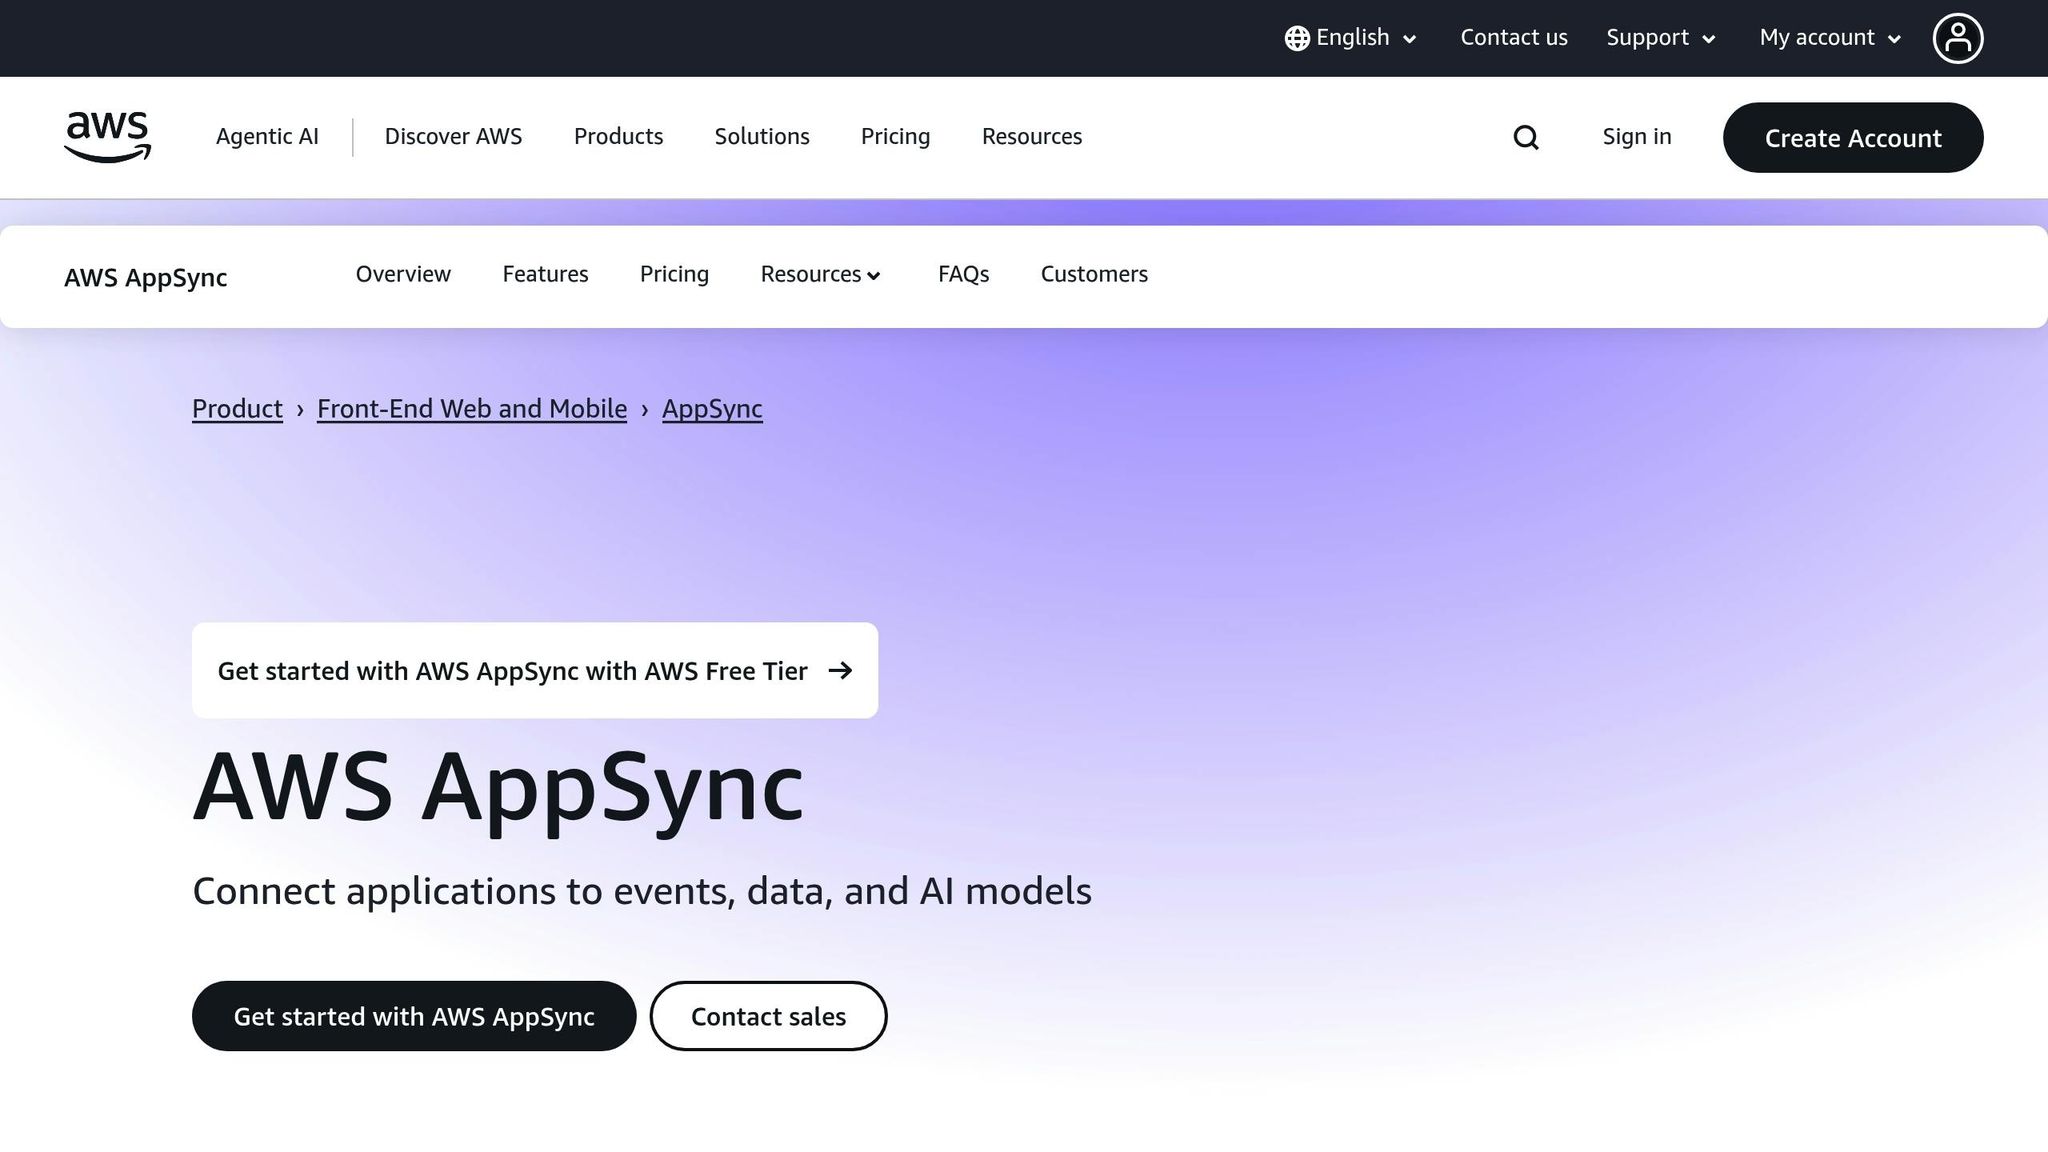Click the arrow icon in Free Tier banner

click(840, 670)
